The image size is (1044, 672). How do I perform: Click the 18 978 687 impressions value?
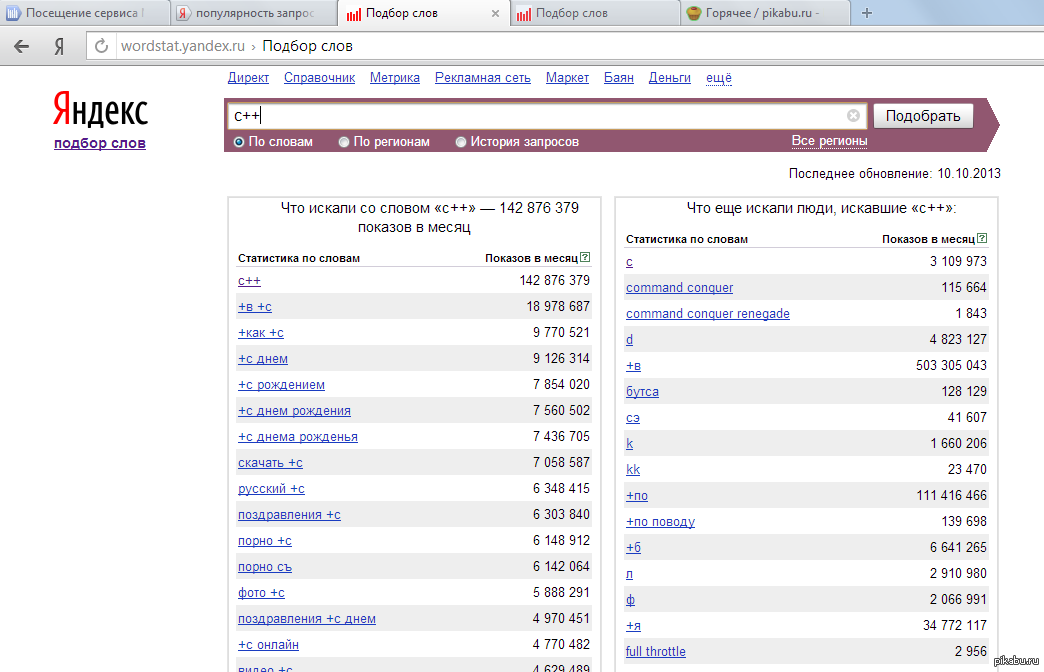pyautogui.click(x=558, y=306)
